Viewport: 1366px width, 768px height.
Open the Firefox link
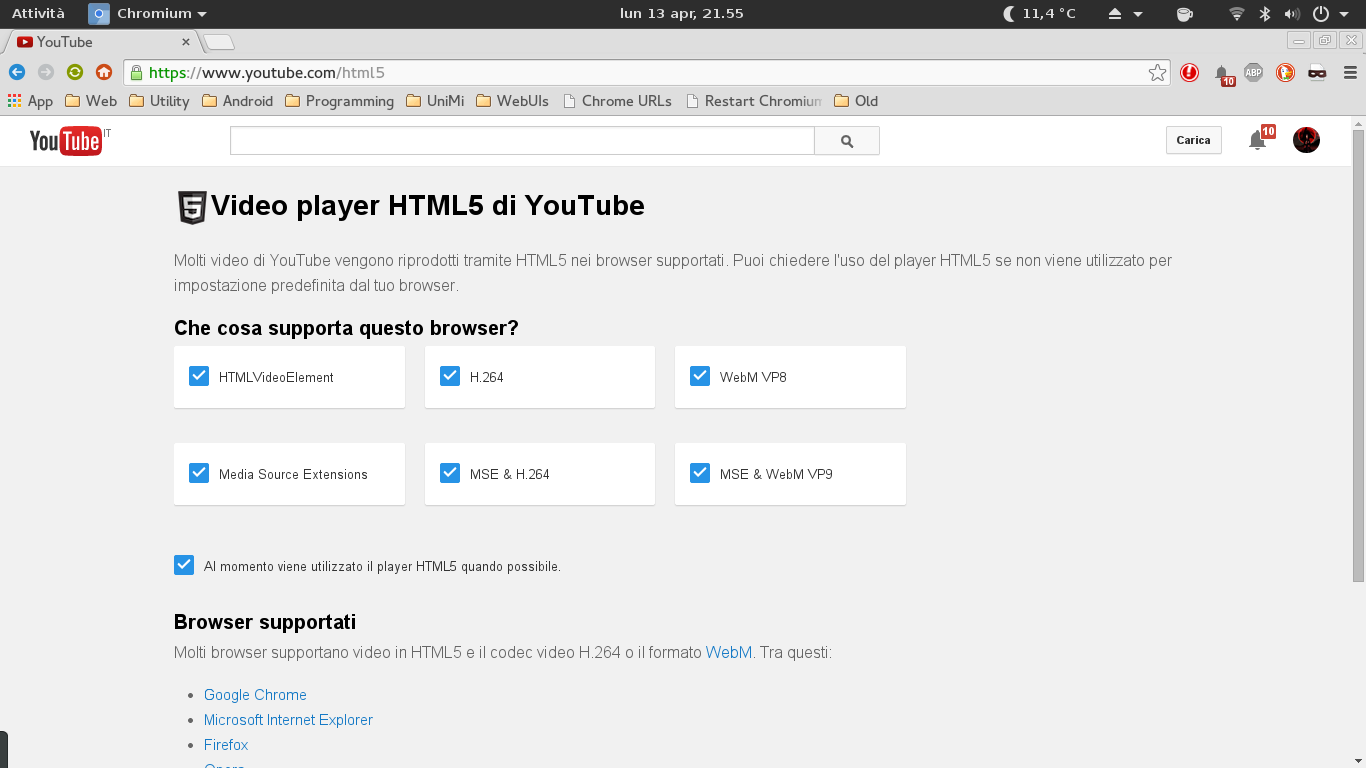(x=226, y=745)
